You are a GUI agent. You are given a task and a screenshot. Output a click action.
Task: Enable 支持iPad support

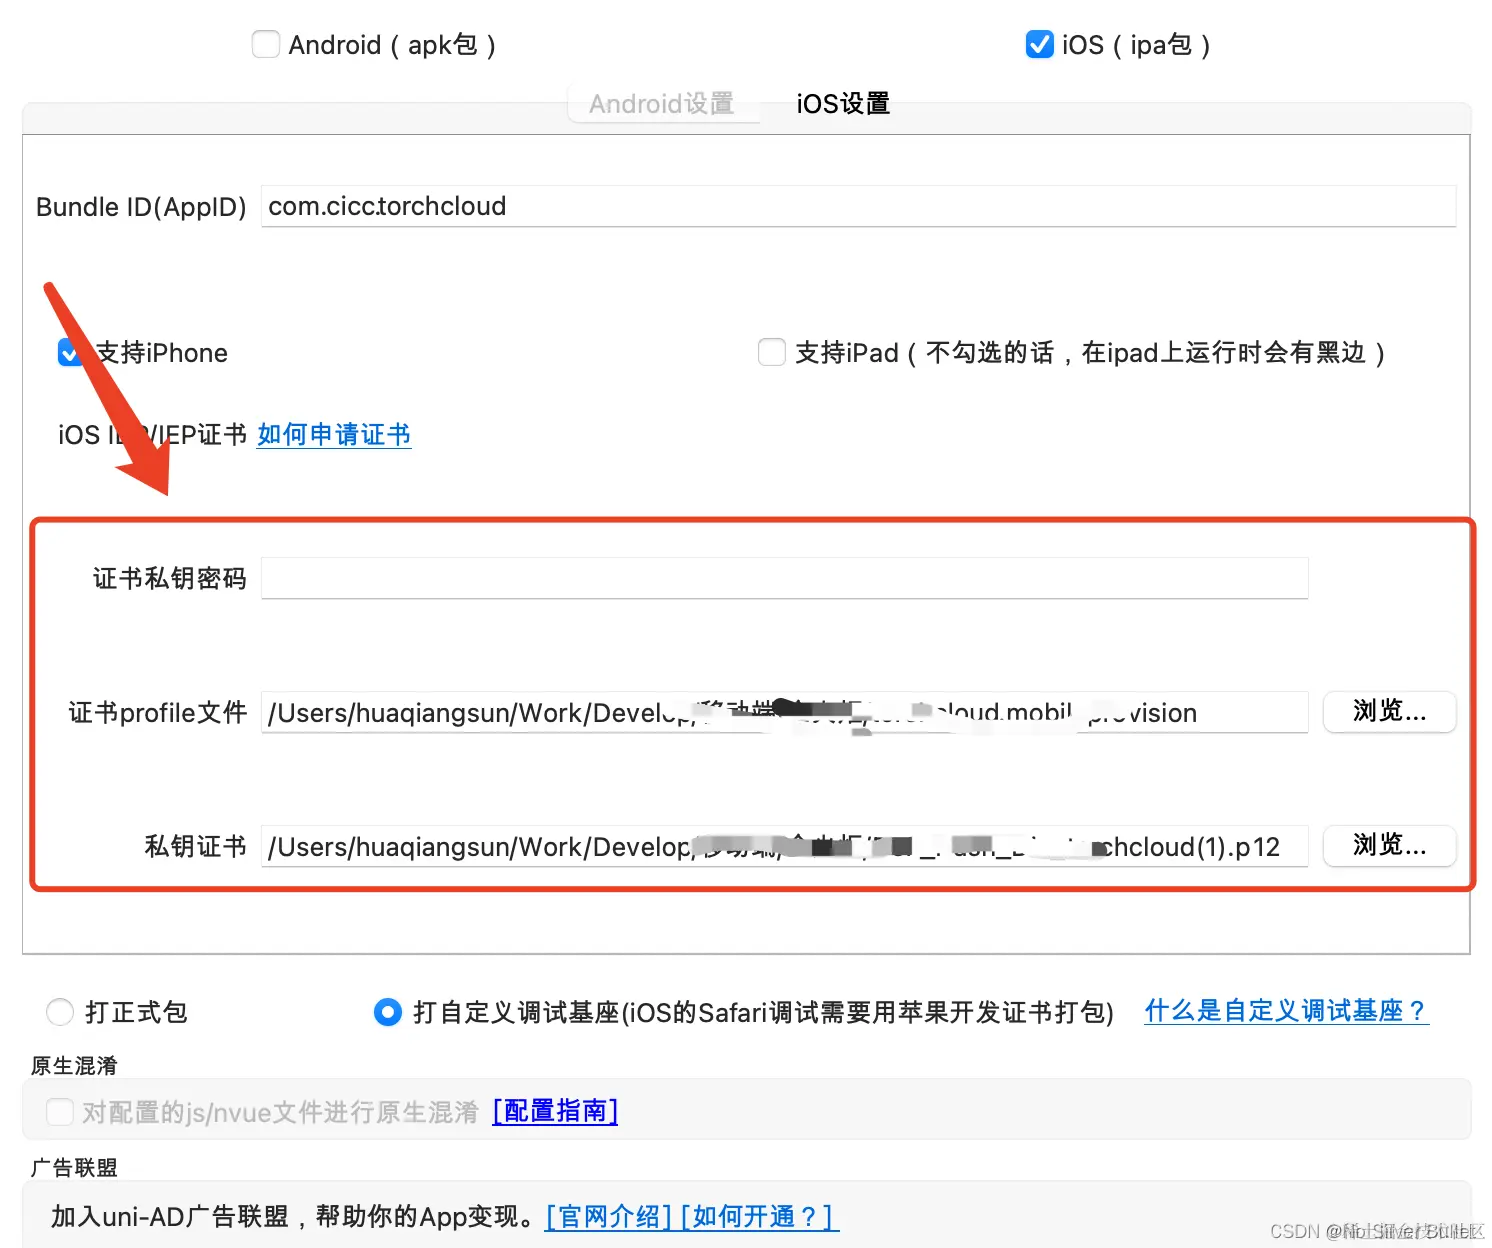pyautogui.click(x=771, y=352)
